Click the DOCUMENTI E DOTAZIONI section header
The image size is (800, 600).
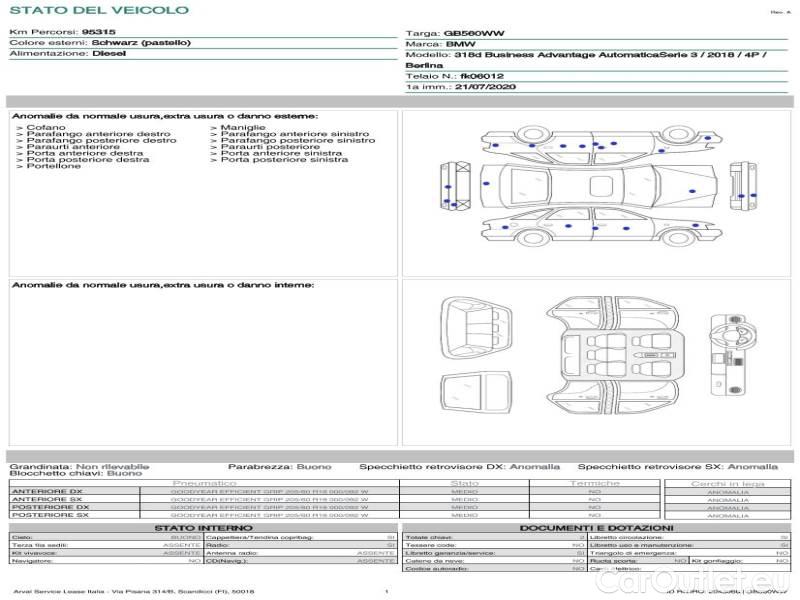point(596,528)
